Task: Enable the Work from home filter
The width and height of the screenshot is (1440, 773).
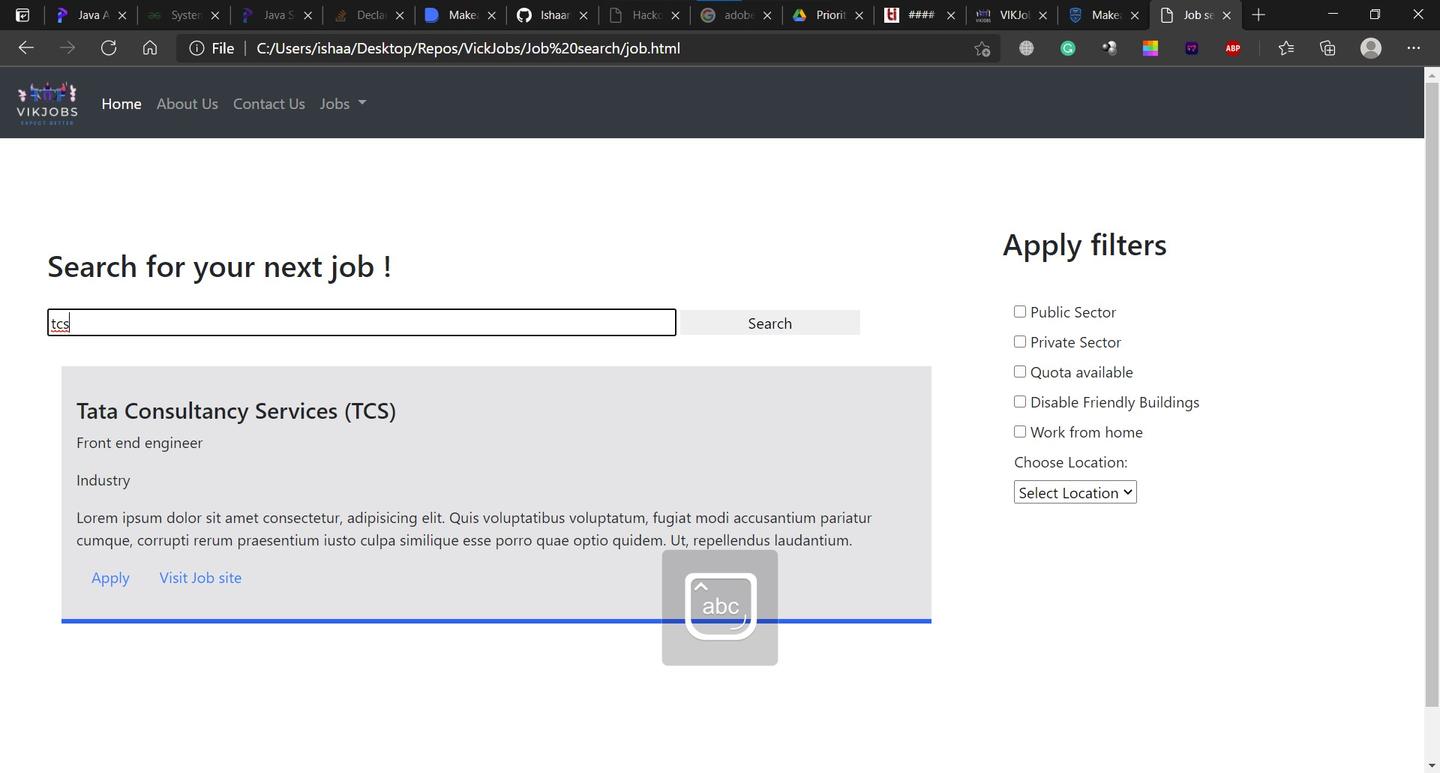Action: (x=1020, y=432)
